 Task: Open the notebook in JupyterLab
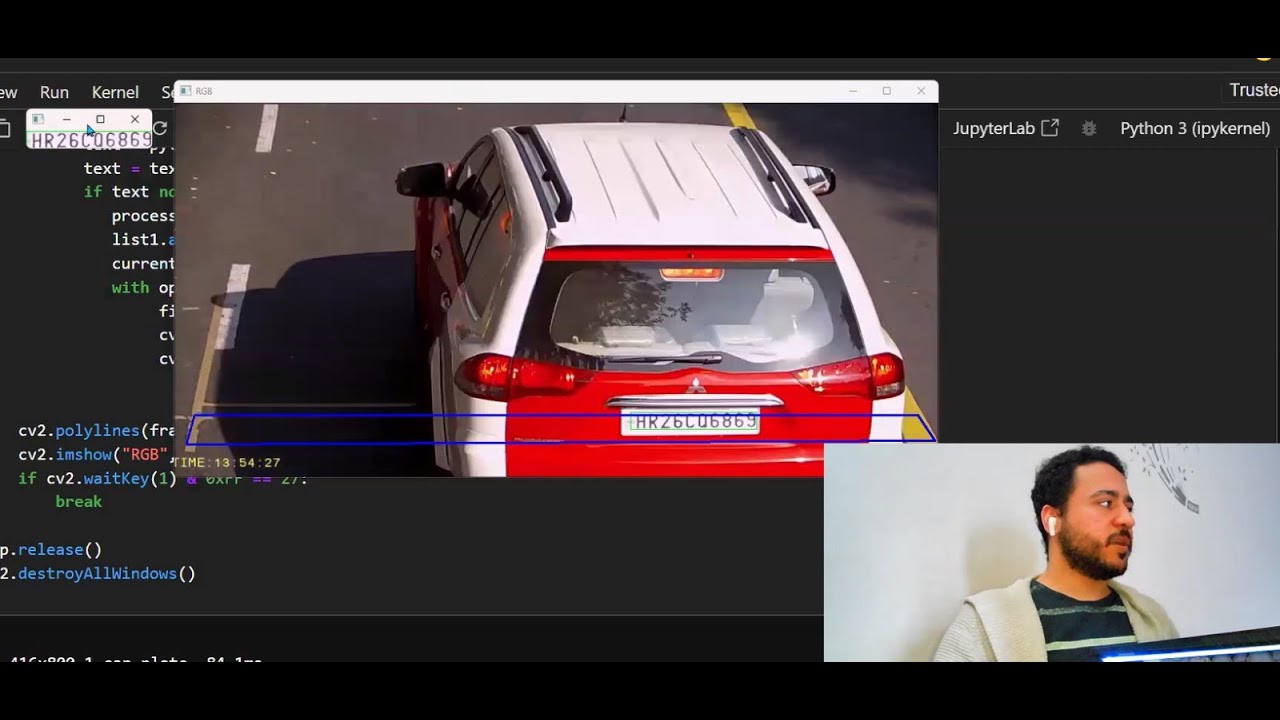click(x=1005, y=128)
